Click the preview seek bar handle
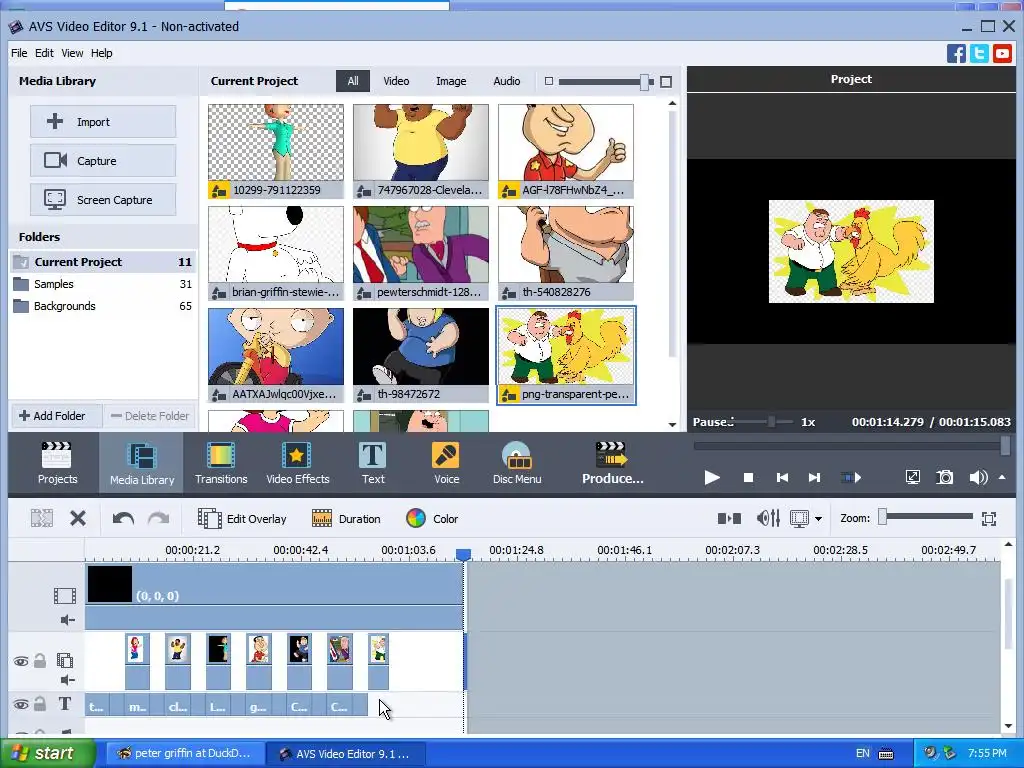 pyautogui.click(x=1005, y=445)
